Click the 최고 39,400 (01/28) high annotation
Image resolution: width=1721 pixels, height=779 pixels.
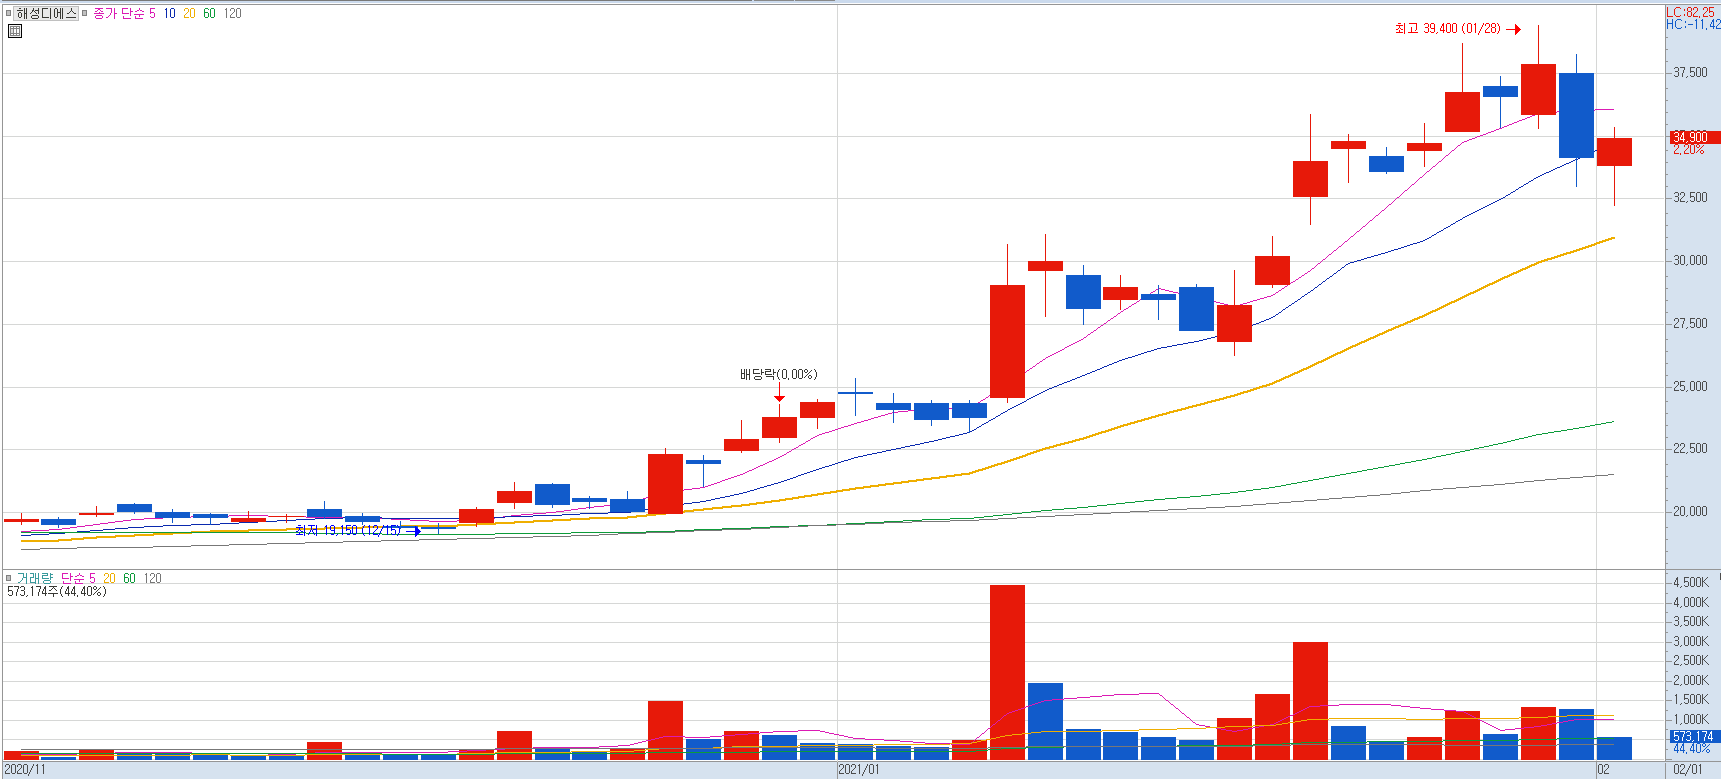click(1448, 29)
